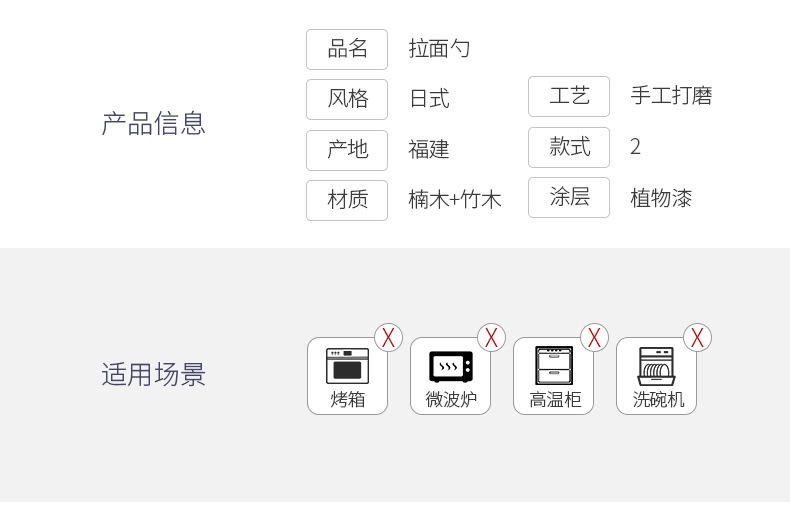Select the 工艺 label box

569,96
